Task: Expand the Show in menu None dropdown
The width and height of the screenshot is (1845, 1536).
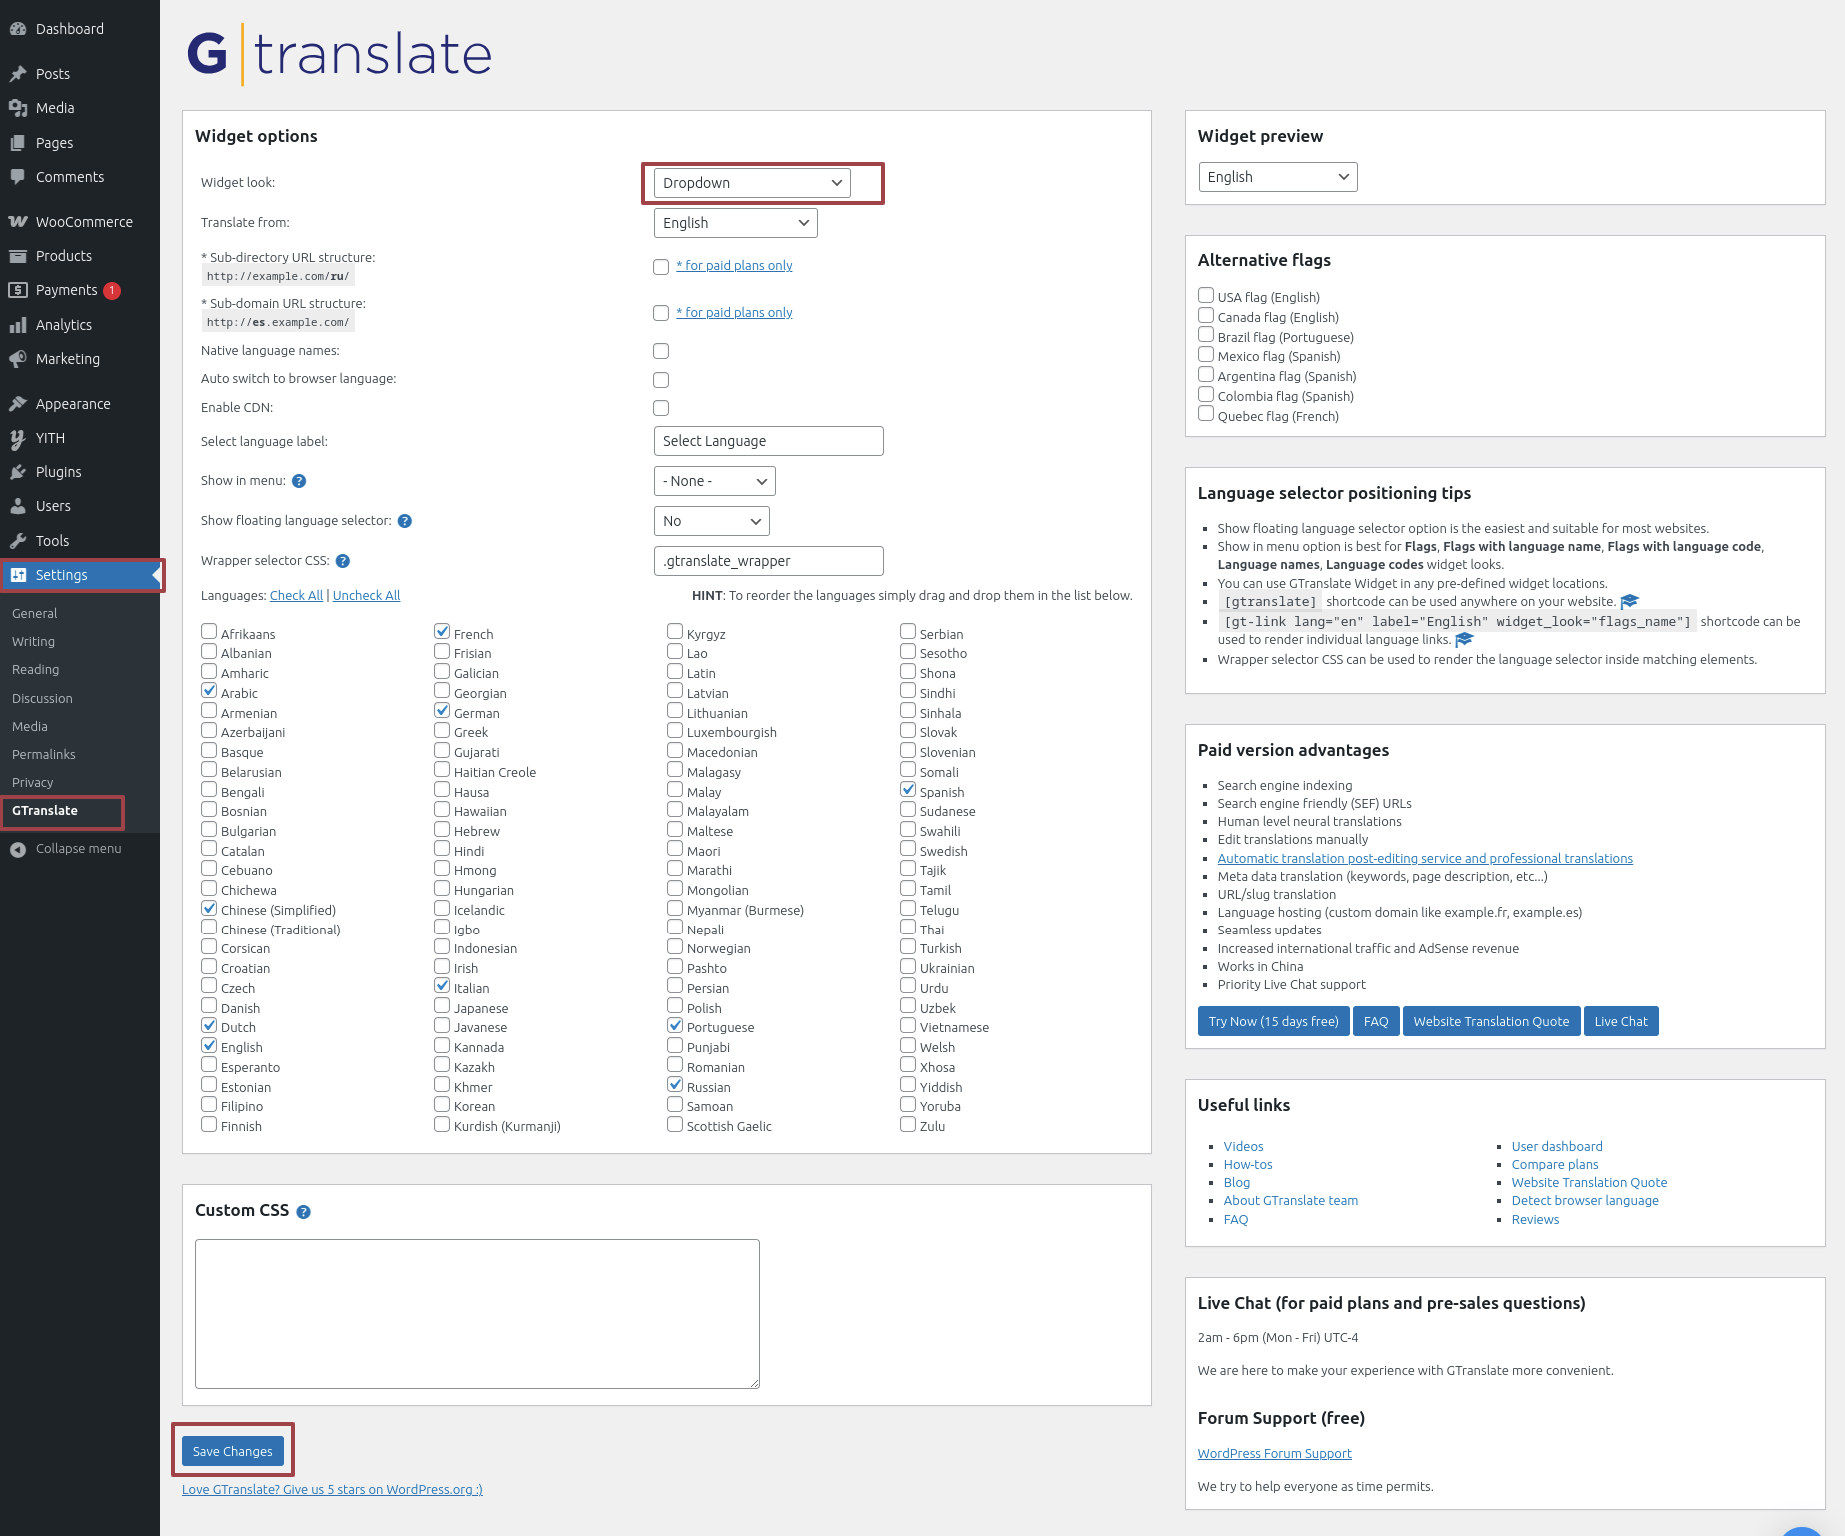Action: click(715, 481)
